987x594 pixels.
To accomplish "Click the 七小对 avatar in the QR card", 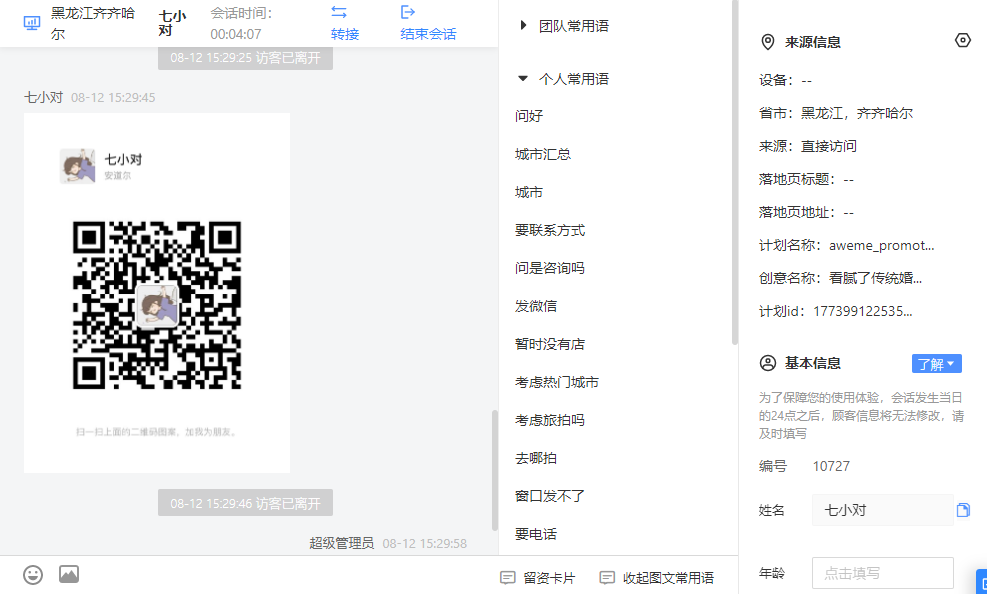I will pos(77,166).
